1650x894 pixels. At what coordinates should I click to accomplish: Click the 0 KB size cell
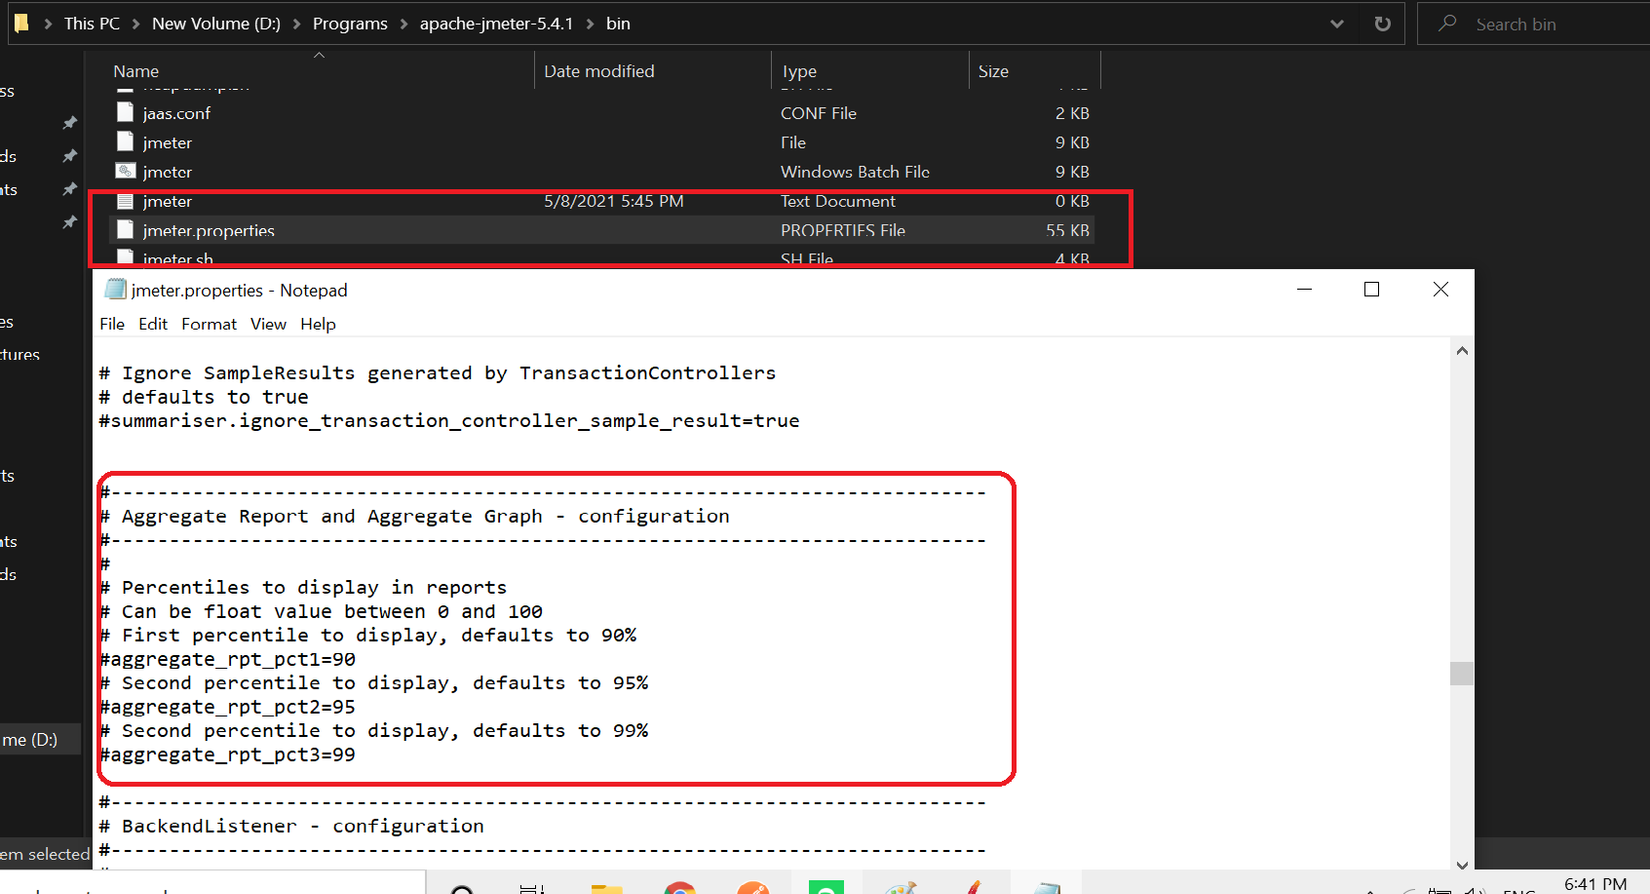1072,201
